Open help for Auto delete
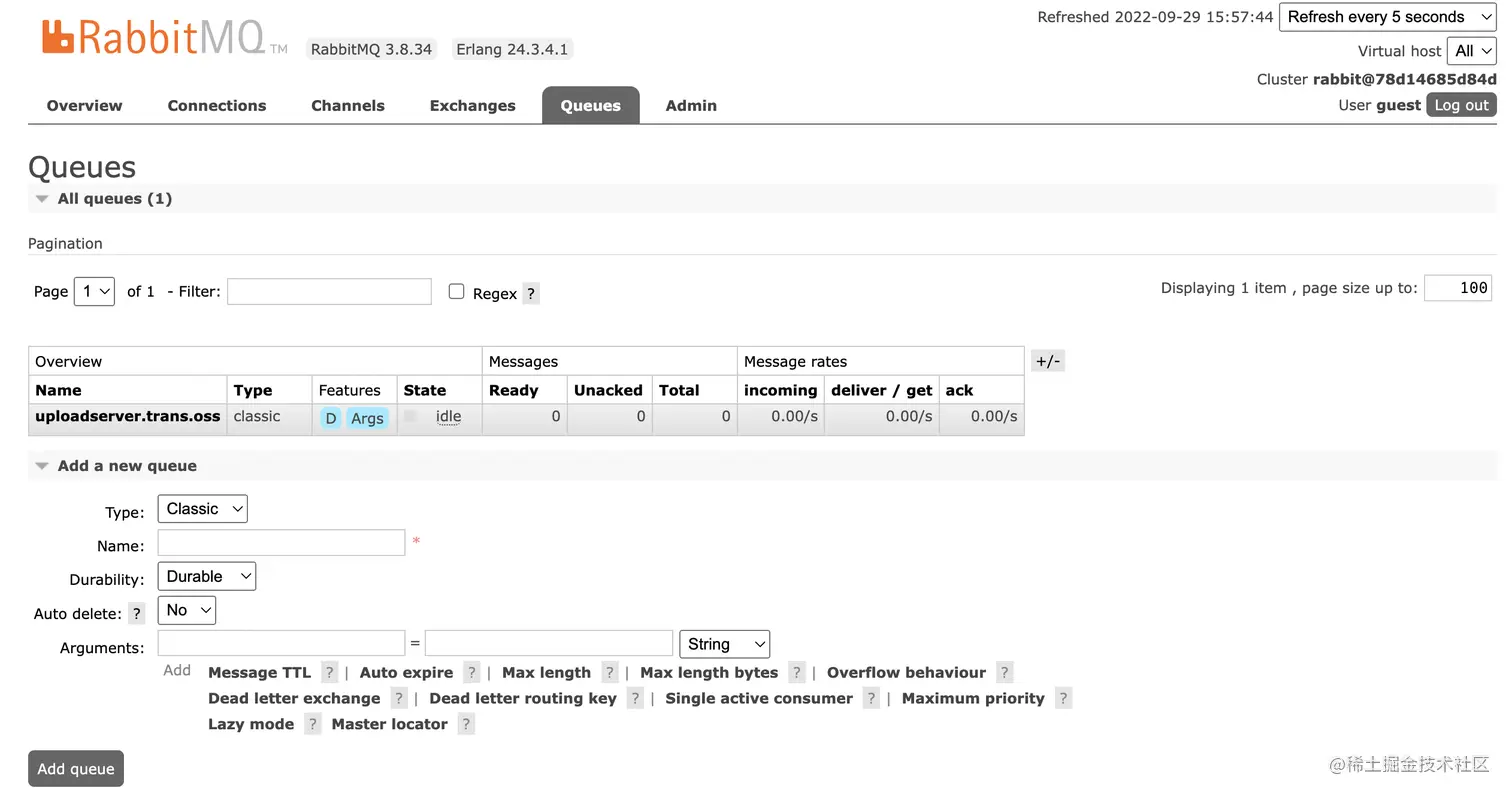The width and height of the screenshot is (1512, 797). (x=137, y=614)
